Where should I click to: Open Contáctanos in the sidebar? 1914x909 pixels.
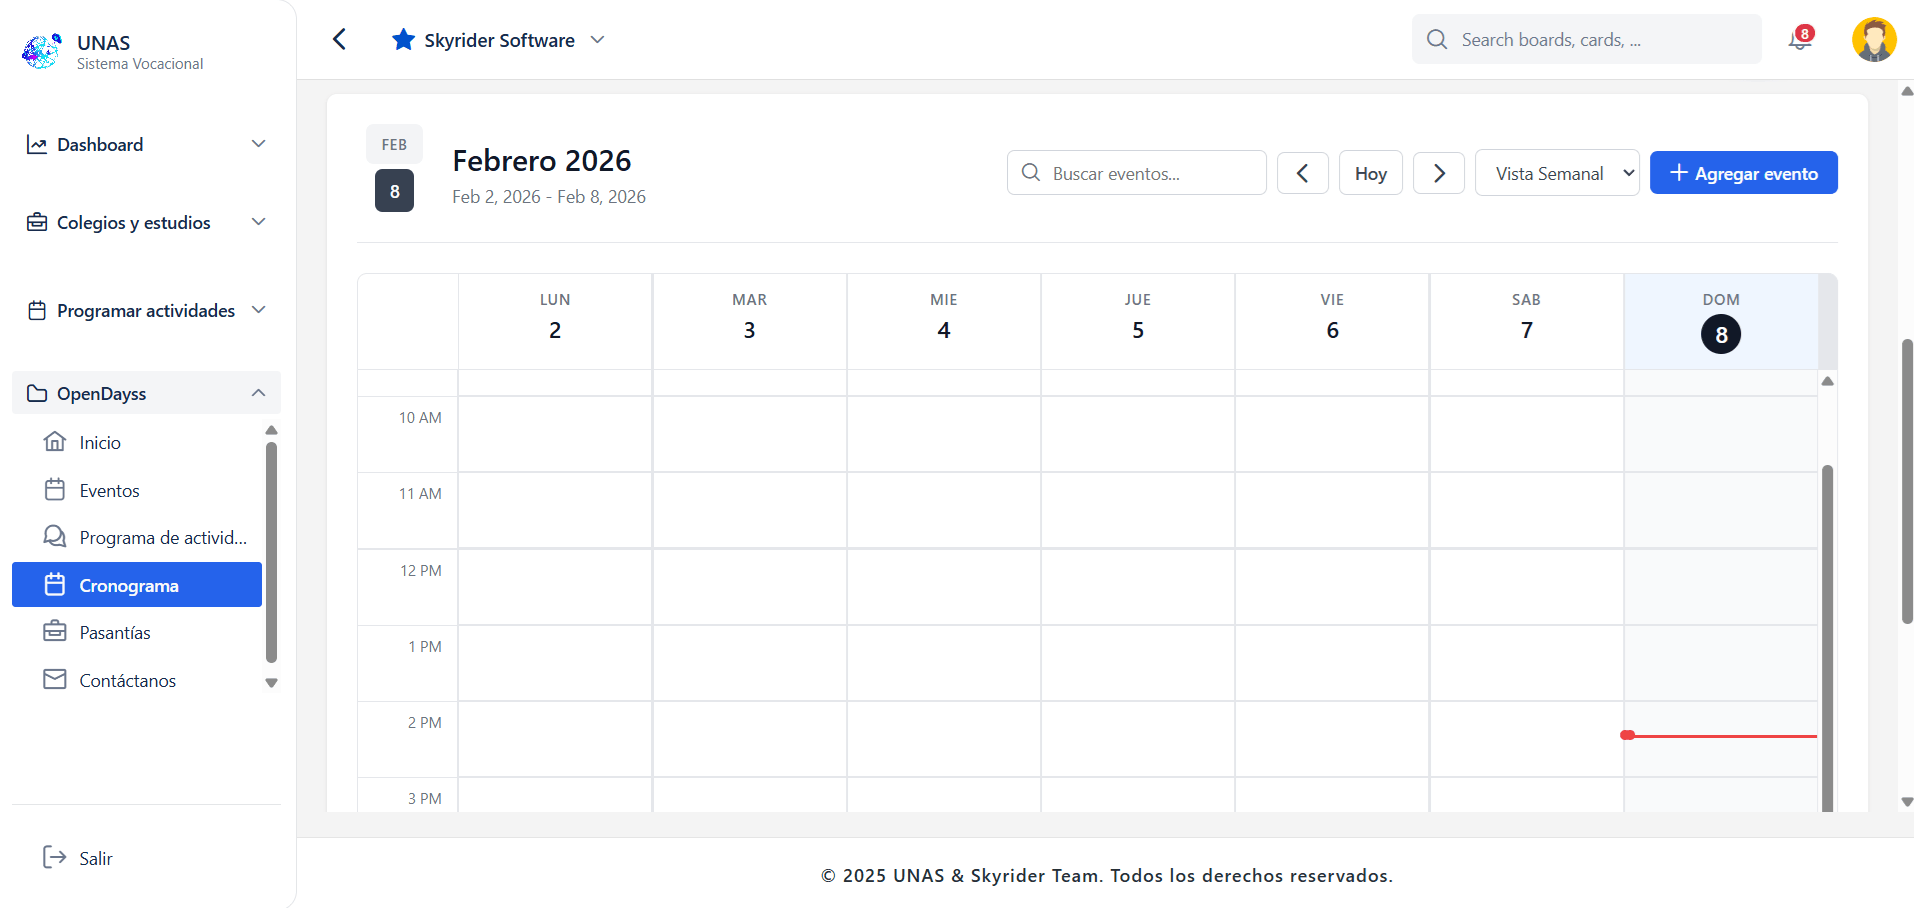pos(127,680)
